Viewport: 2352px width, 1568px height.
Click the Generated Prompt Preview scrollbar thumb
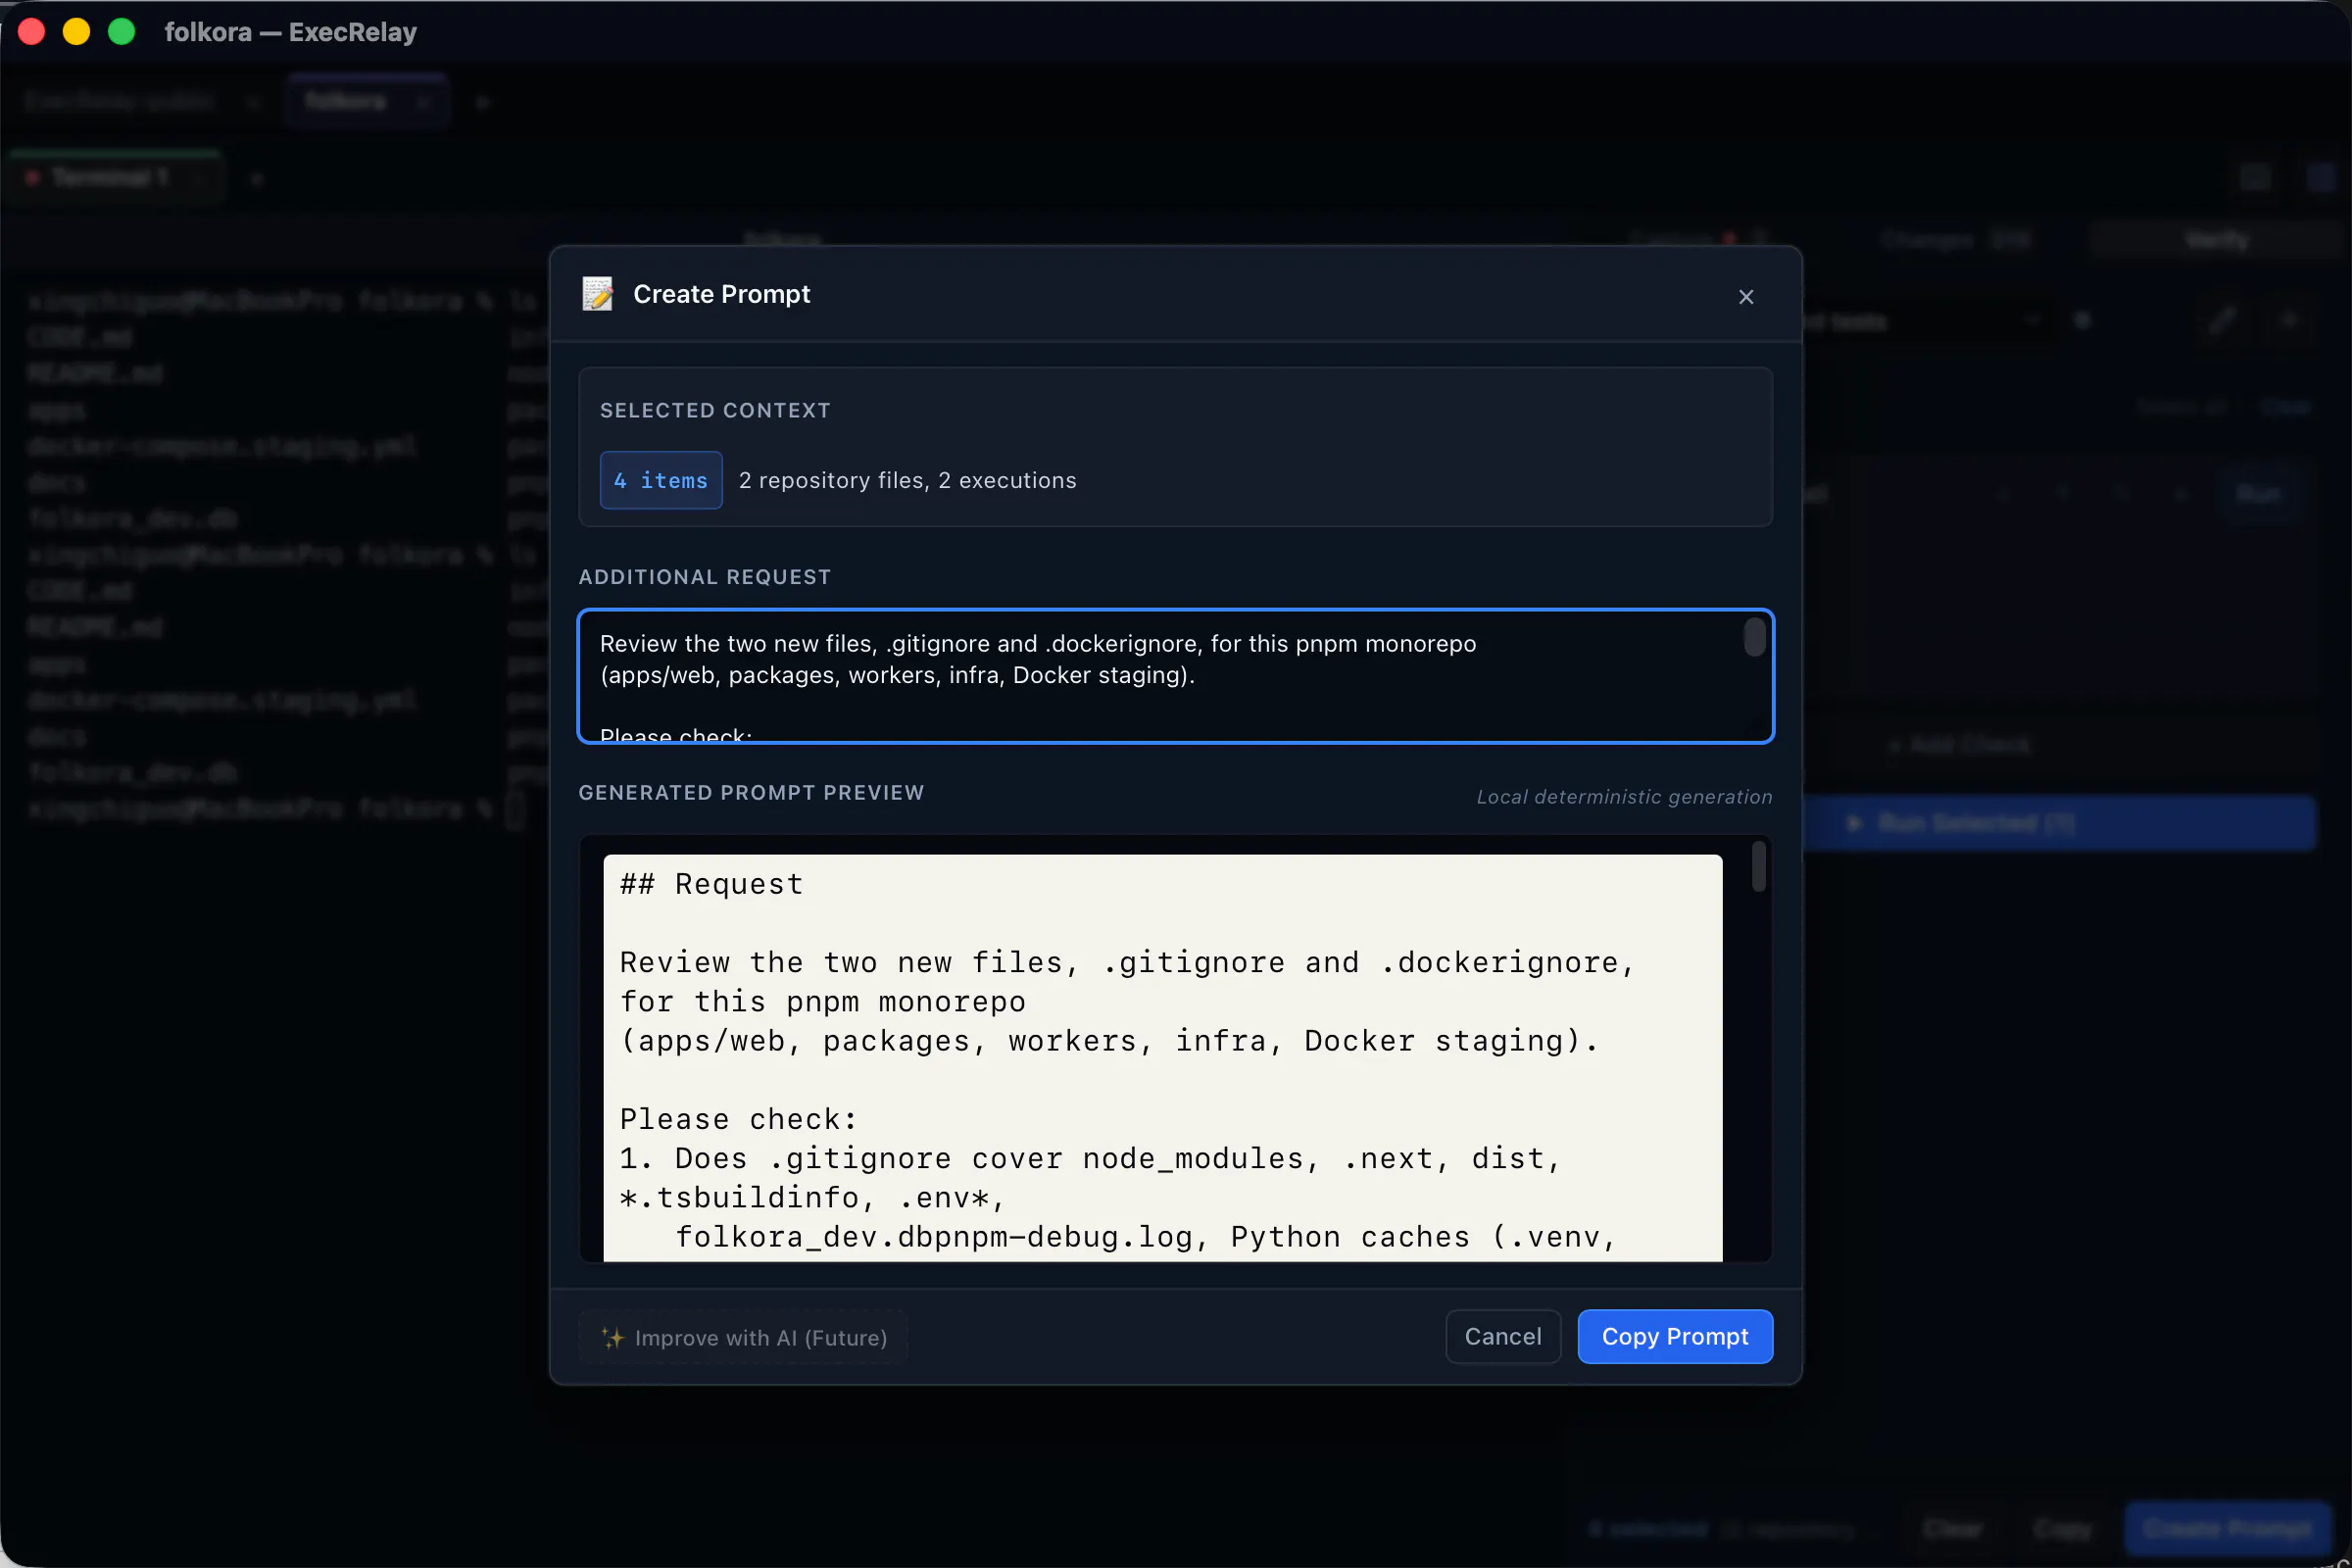tap(1759, 867)
